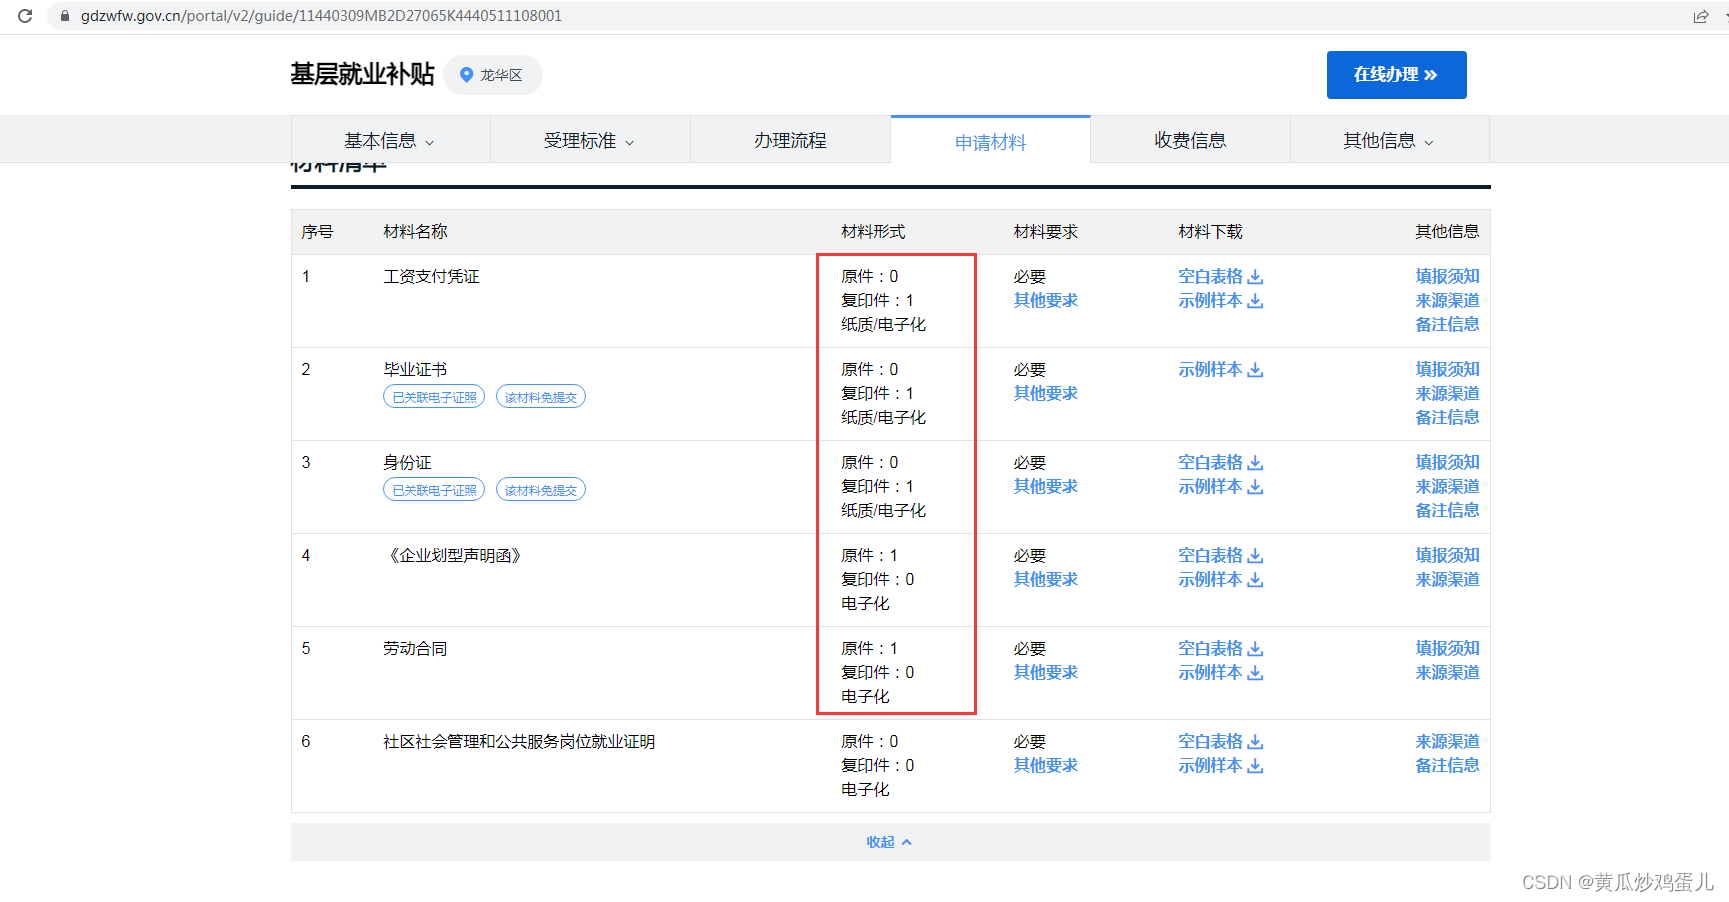View 填报须知 for 身份证

pos(1447,462)
